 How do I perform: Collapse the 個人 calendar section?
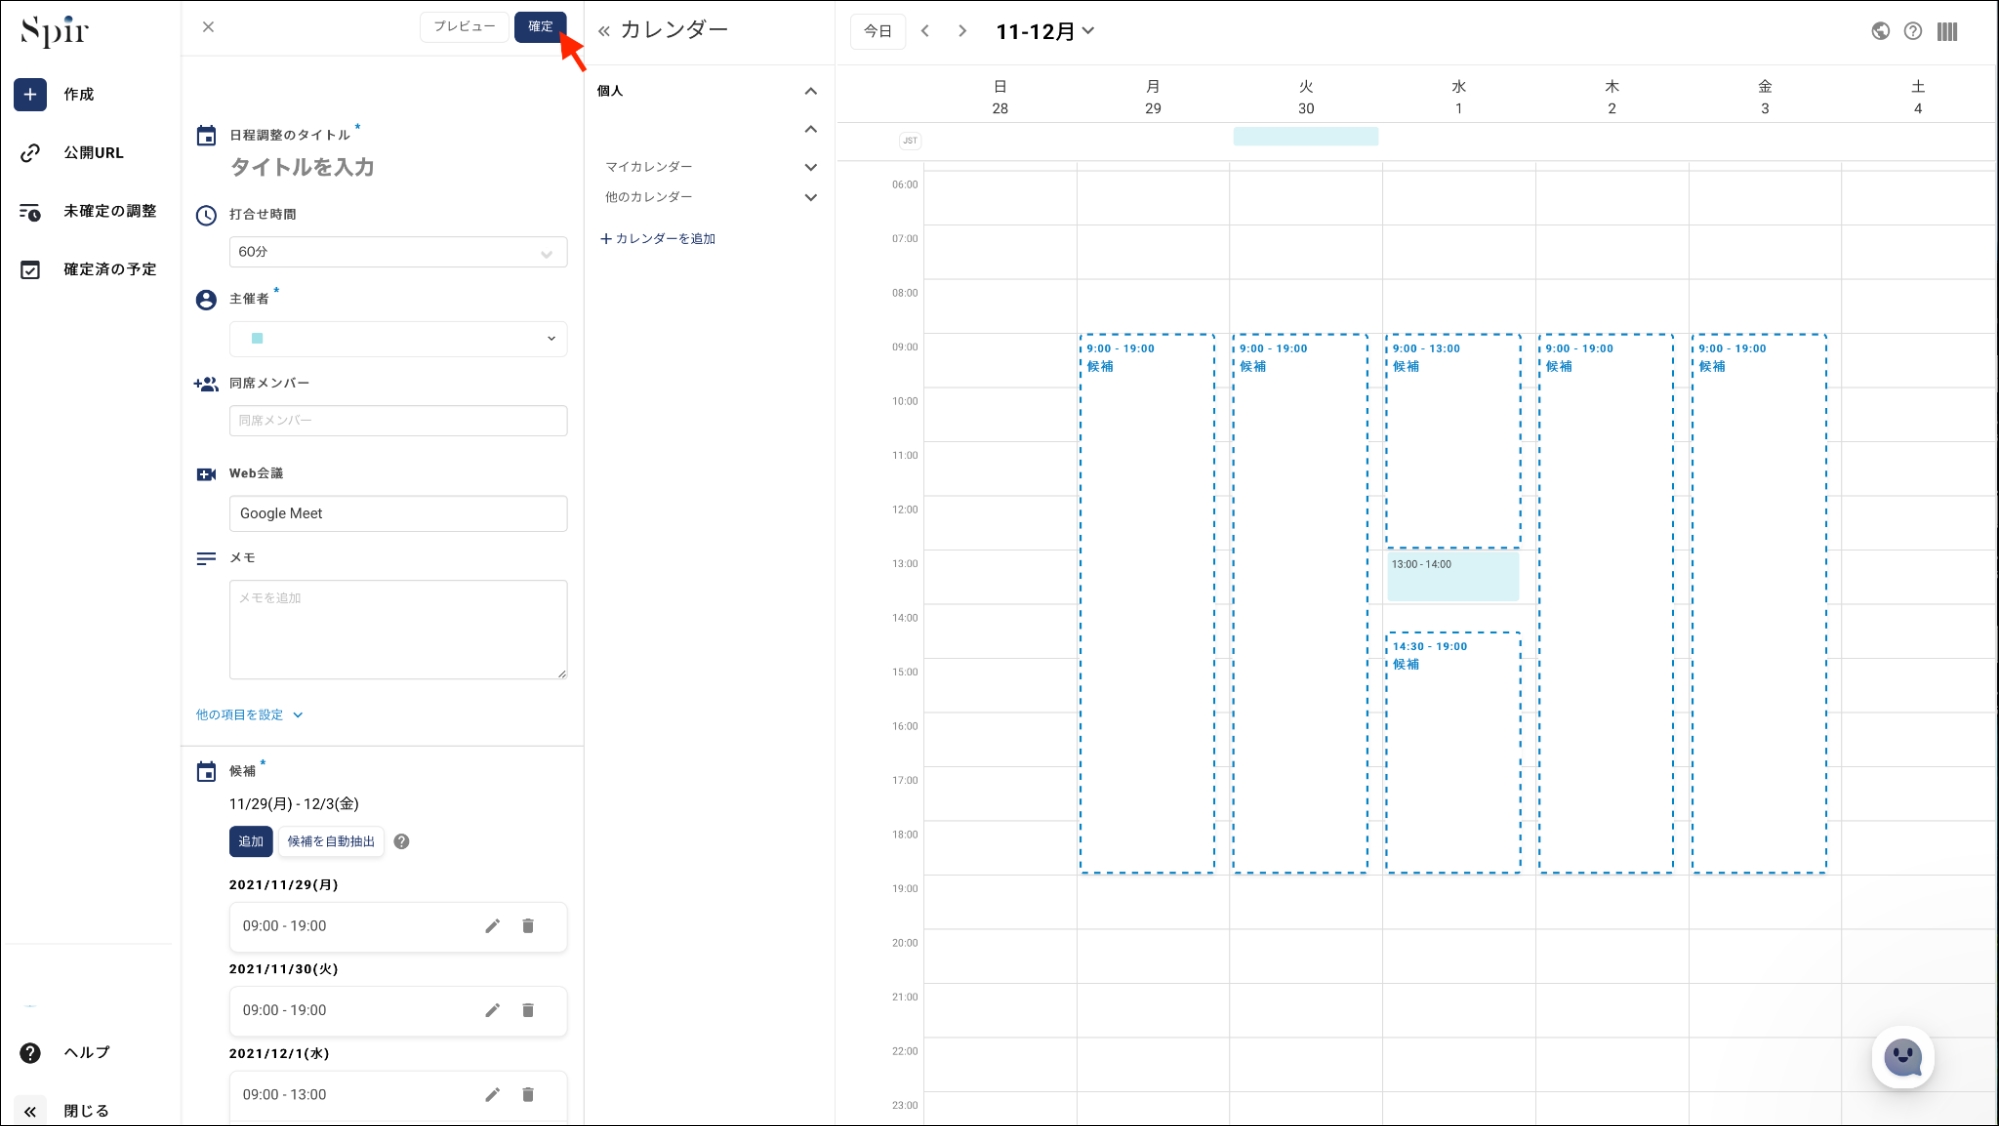click(x=810, y=91)
